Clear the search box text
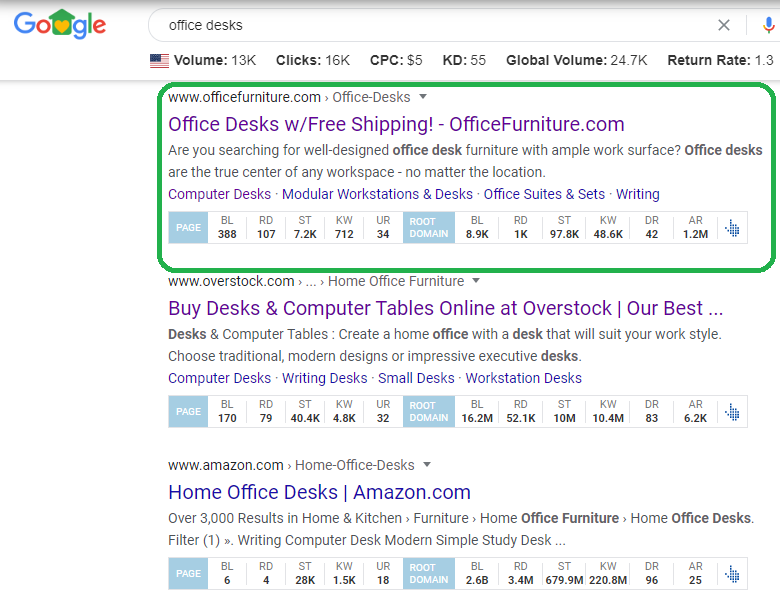 724,25
